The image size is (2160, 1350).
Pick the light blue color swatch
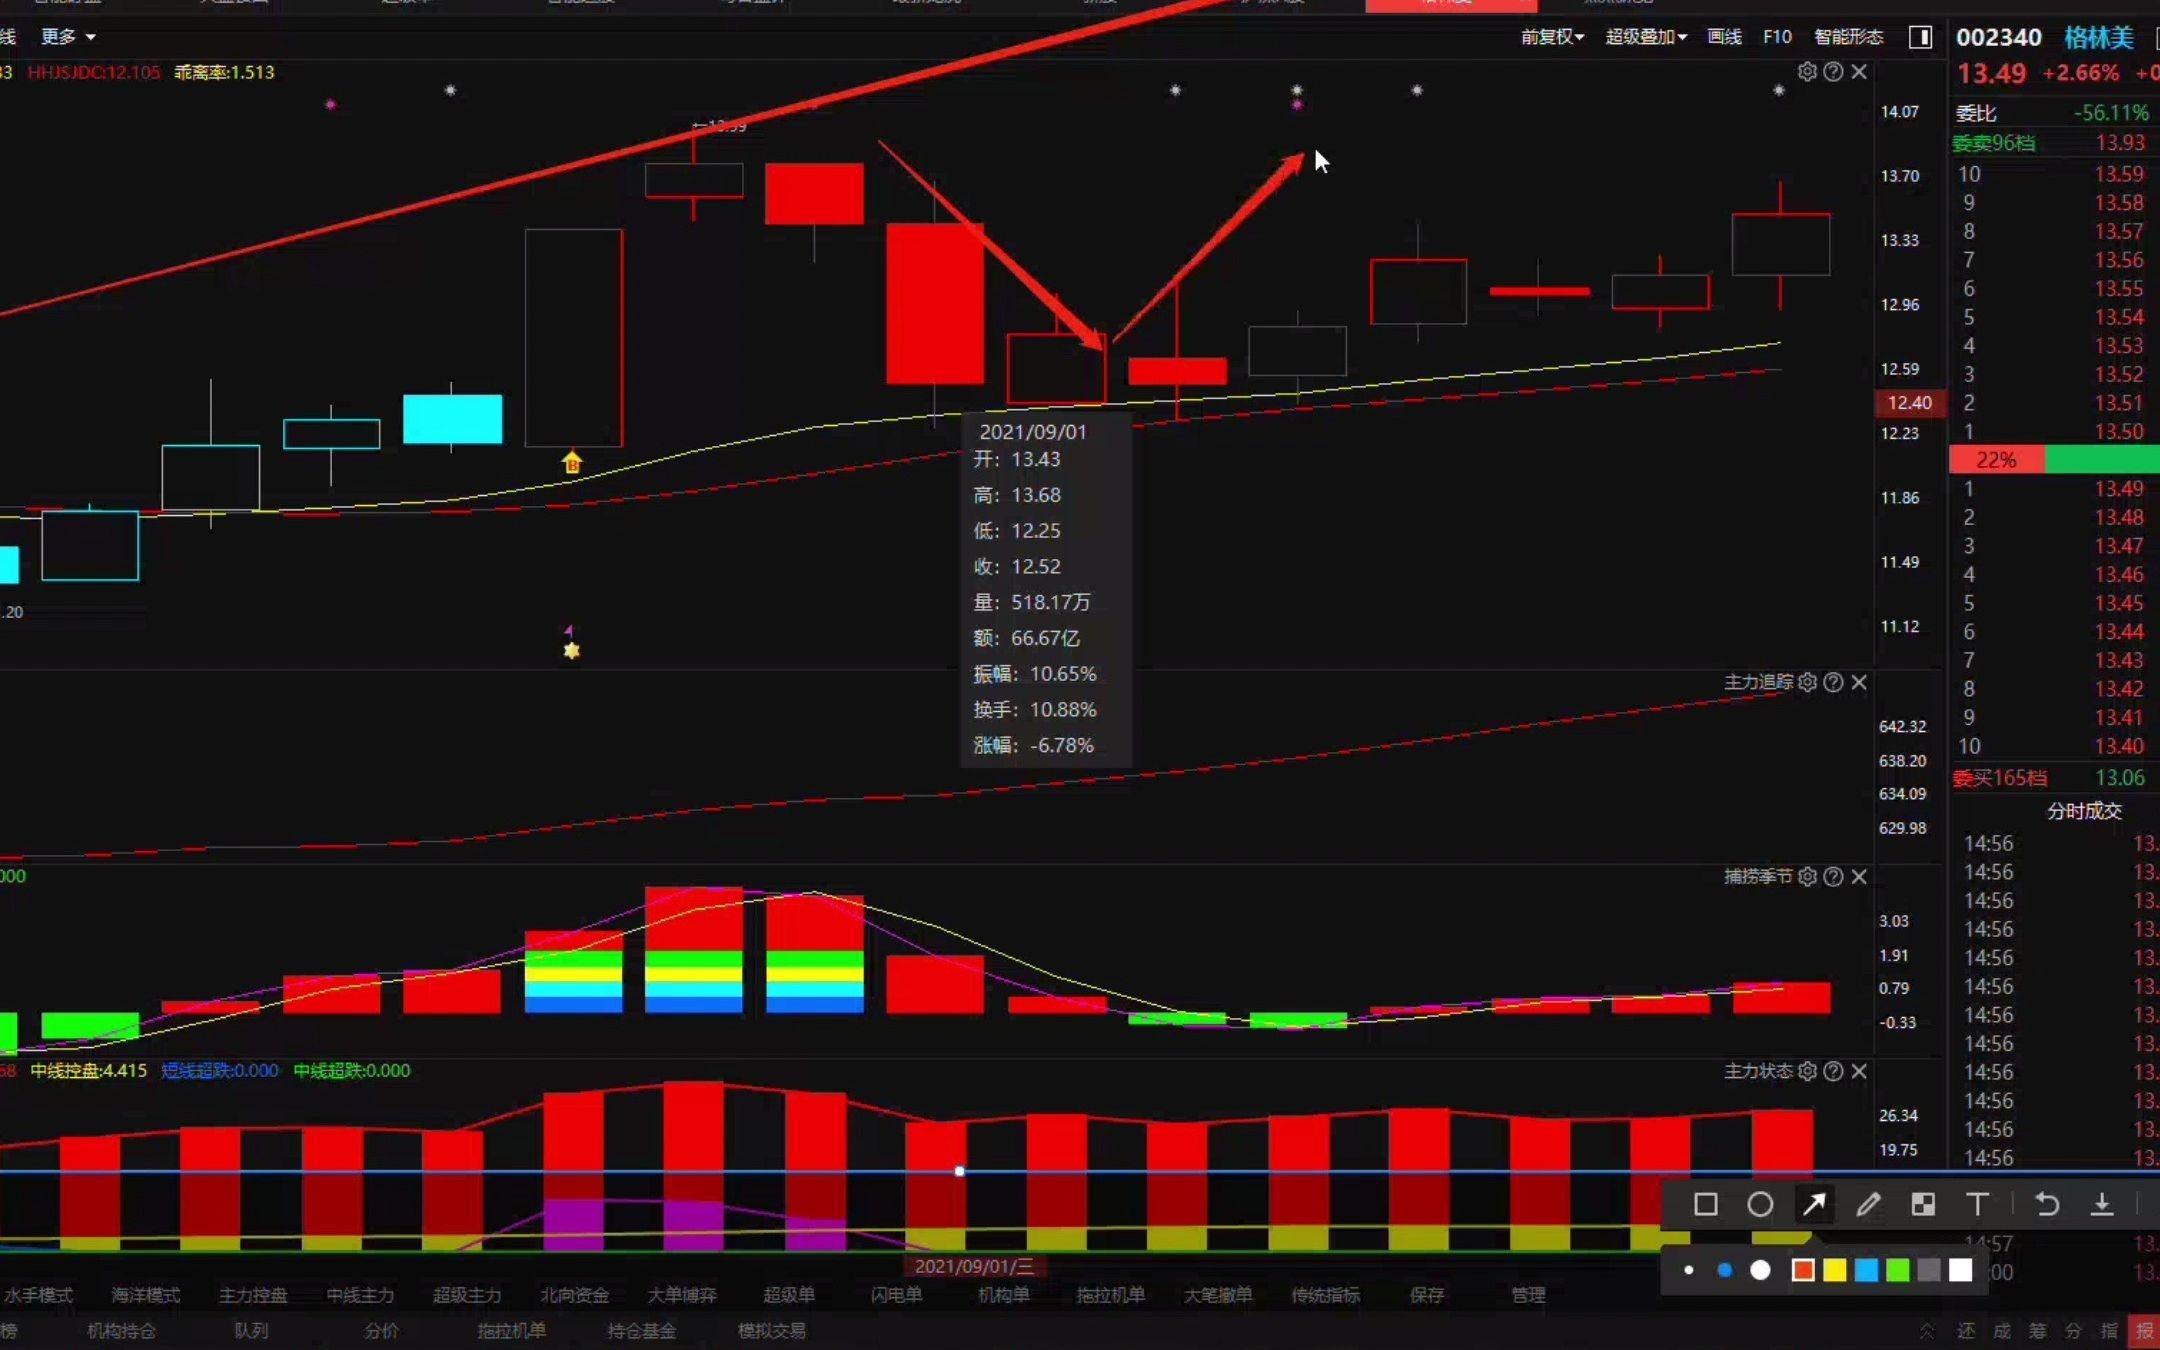pyautogui.click(x=1867, y=1270)
